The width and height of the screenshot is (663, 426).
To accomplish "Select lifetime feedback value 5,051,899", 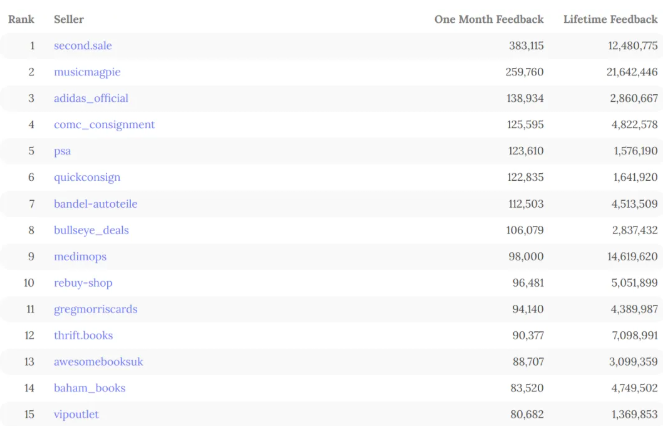I will pyautogui.click(x=635, y=283).
